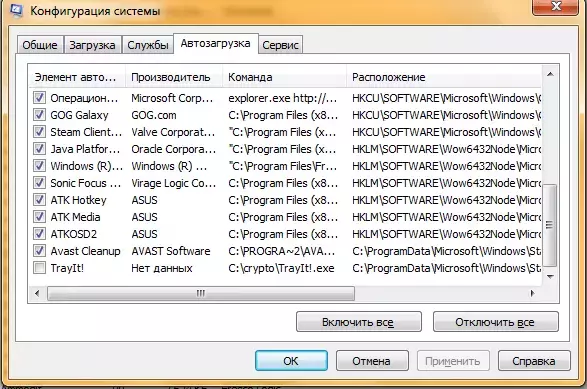This screenshot has width=587, height=389.
Task: Toggle the Java Platfor... checkbox
Action: point(39,149)
